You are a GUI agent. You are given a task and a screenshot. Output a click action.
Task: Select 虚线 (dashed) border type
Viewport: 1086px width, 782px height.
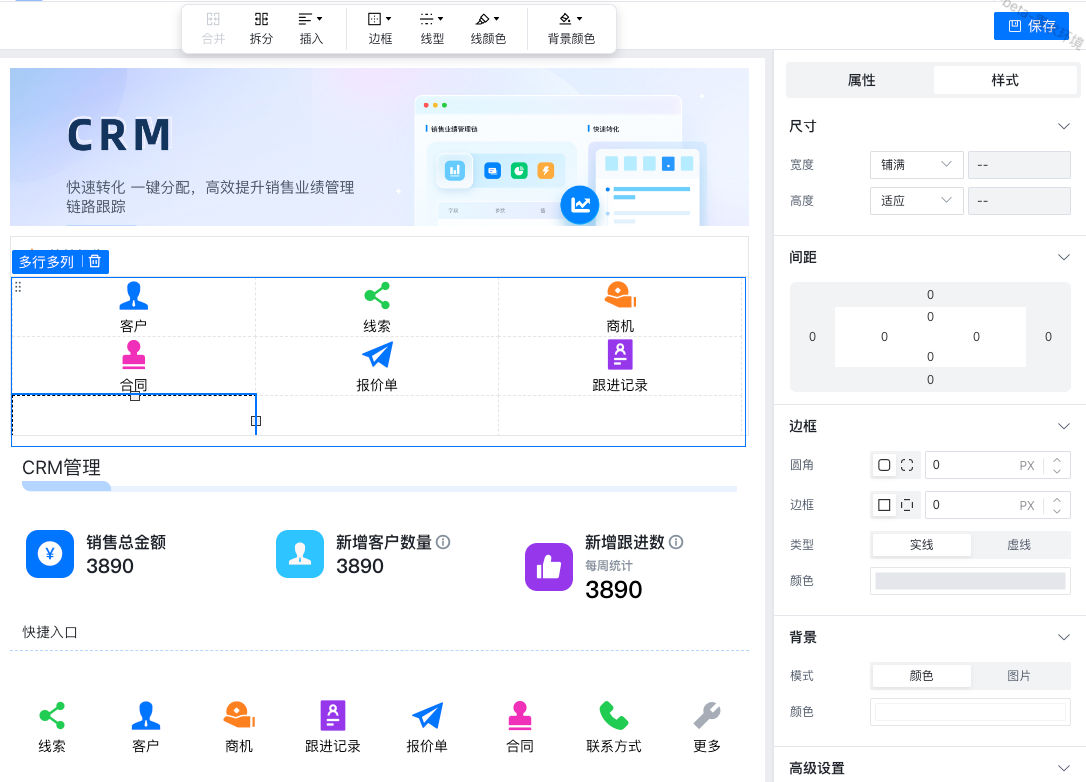pos(1018,545)
